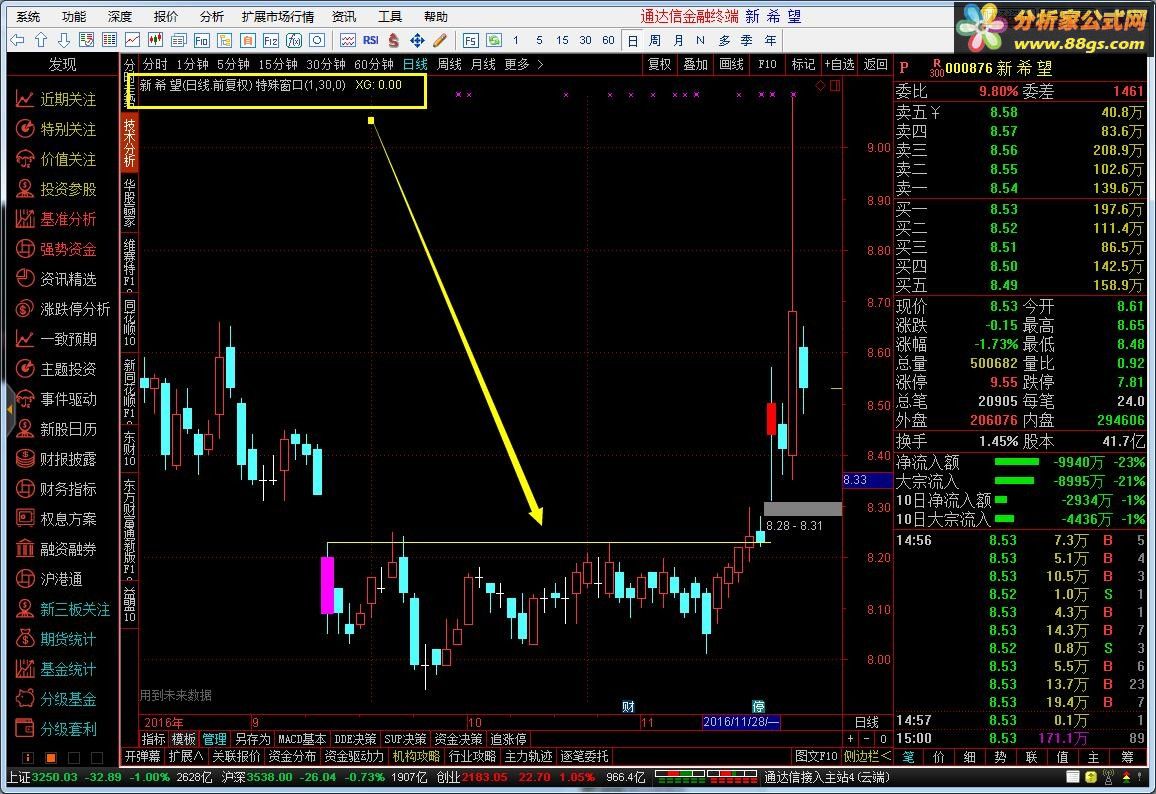This screenshot has height=794, width=1156.
Task: Open 强势资金 in the sidebar
Action: [x=58, y=249]
